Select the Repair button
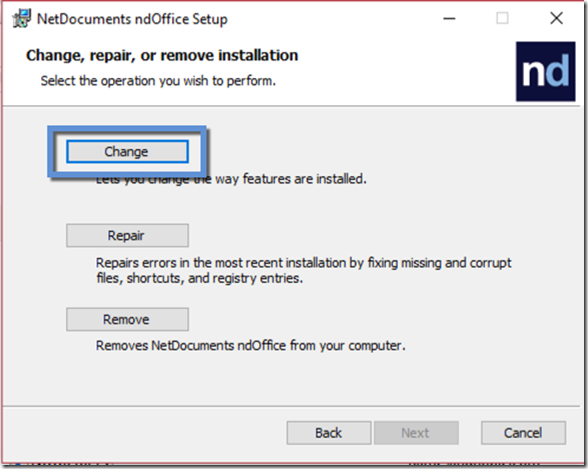 click(127, 235)
